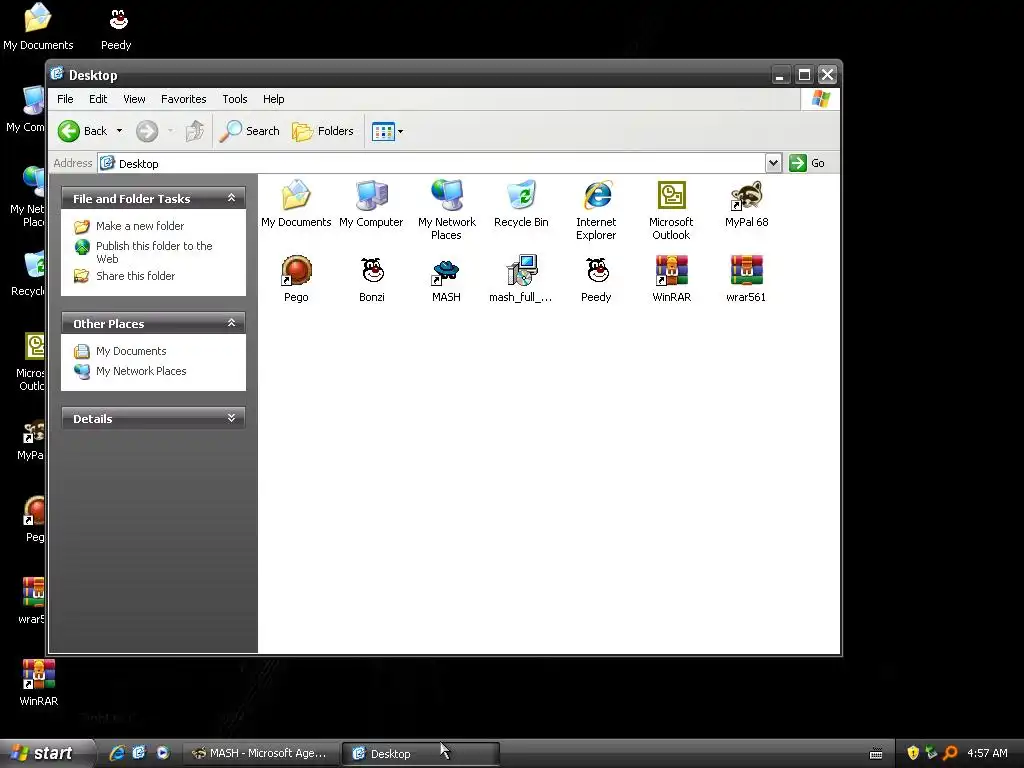Image resolution: width=1024 pixels, height=768 pixels.
Task: Open Forward button history dropdown arrow
Action: tap(170, 131)
